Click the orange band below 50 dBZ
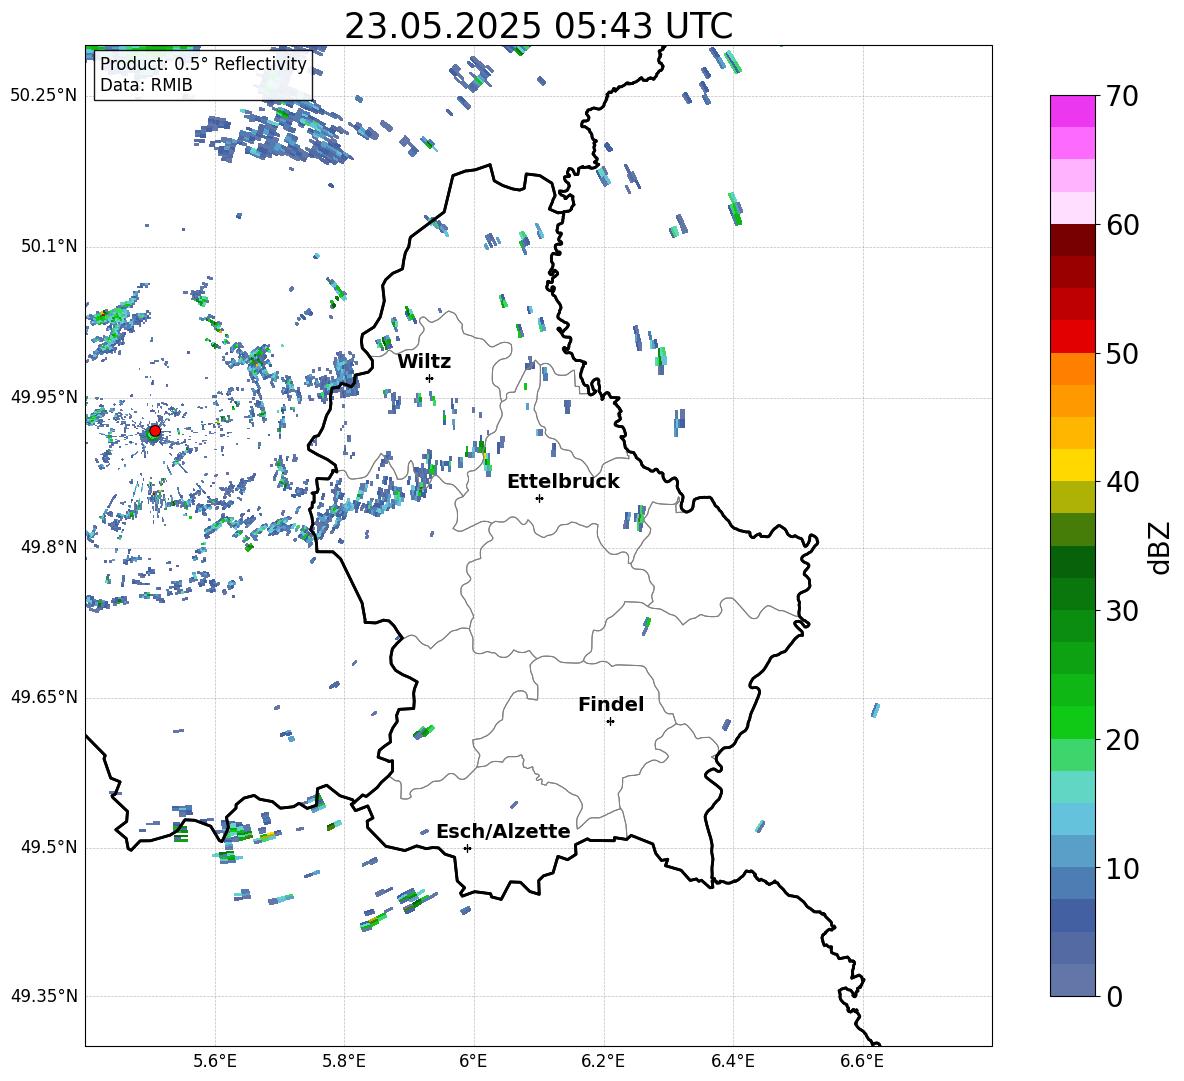The image size is (1184, 1081). tap(1072, 368)
